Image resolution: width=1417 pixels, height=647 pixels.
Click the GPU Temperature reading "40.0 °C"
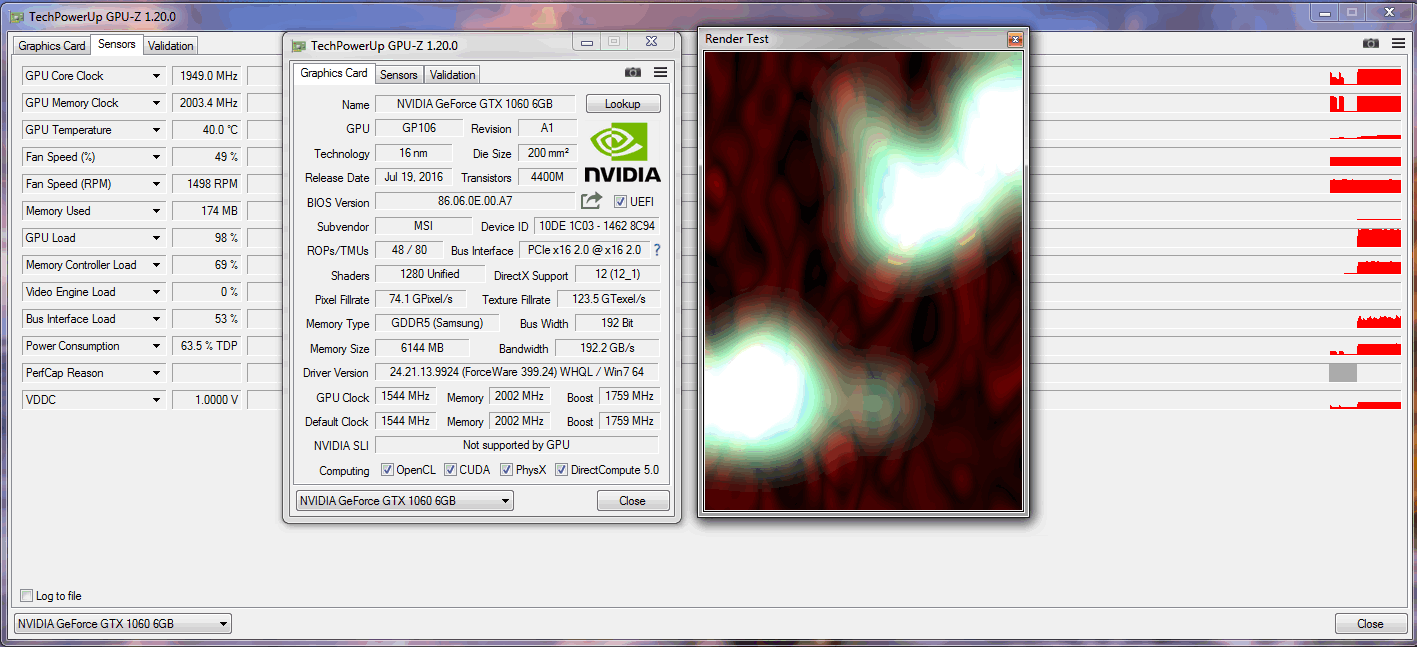207,130
